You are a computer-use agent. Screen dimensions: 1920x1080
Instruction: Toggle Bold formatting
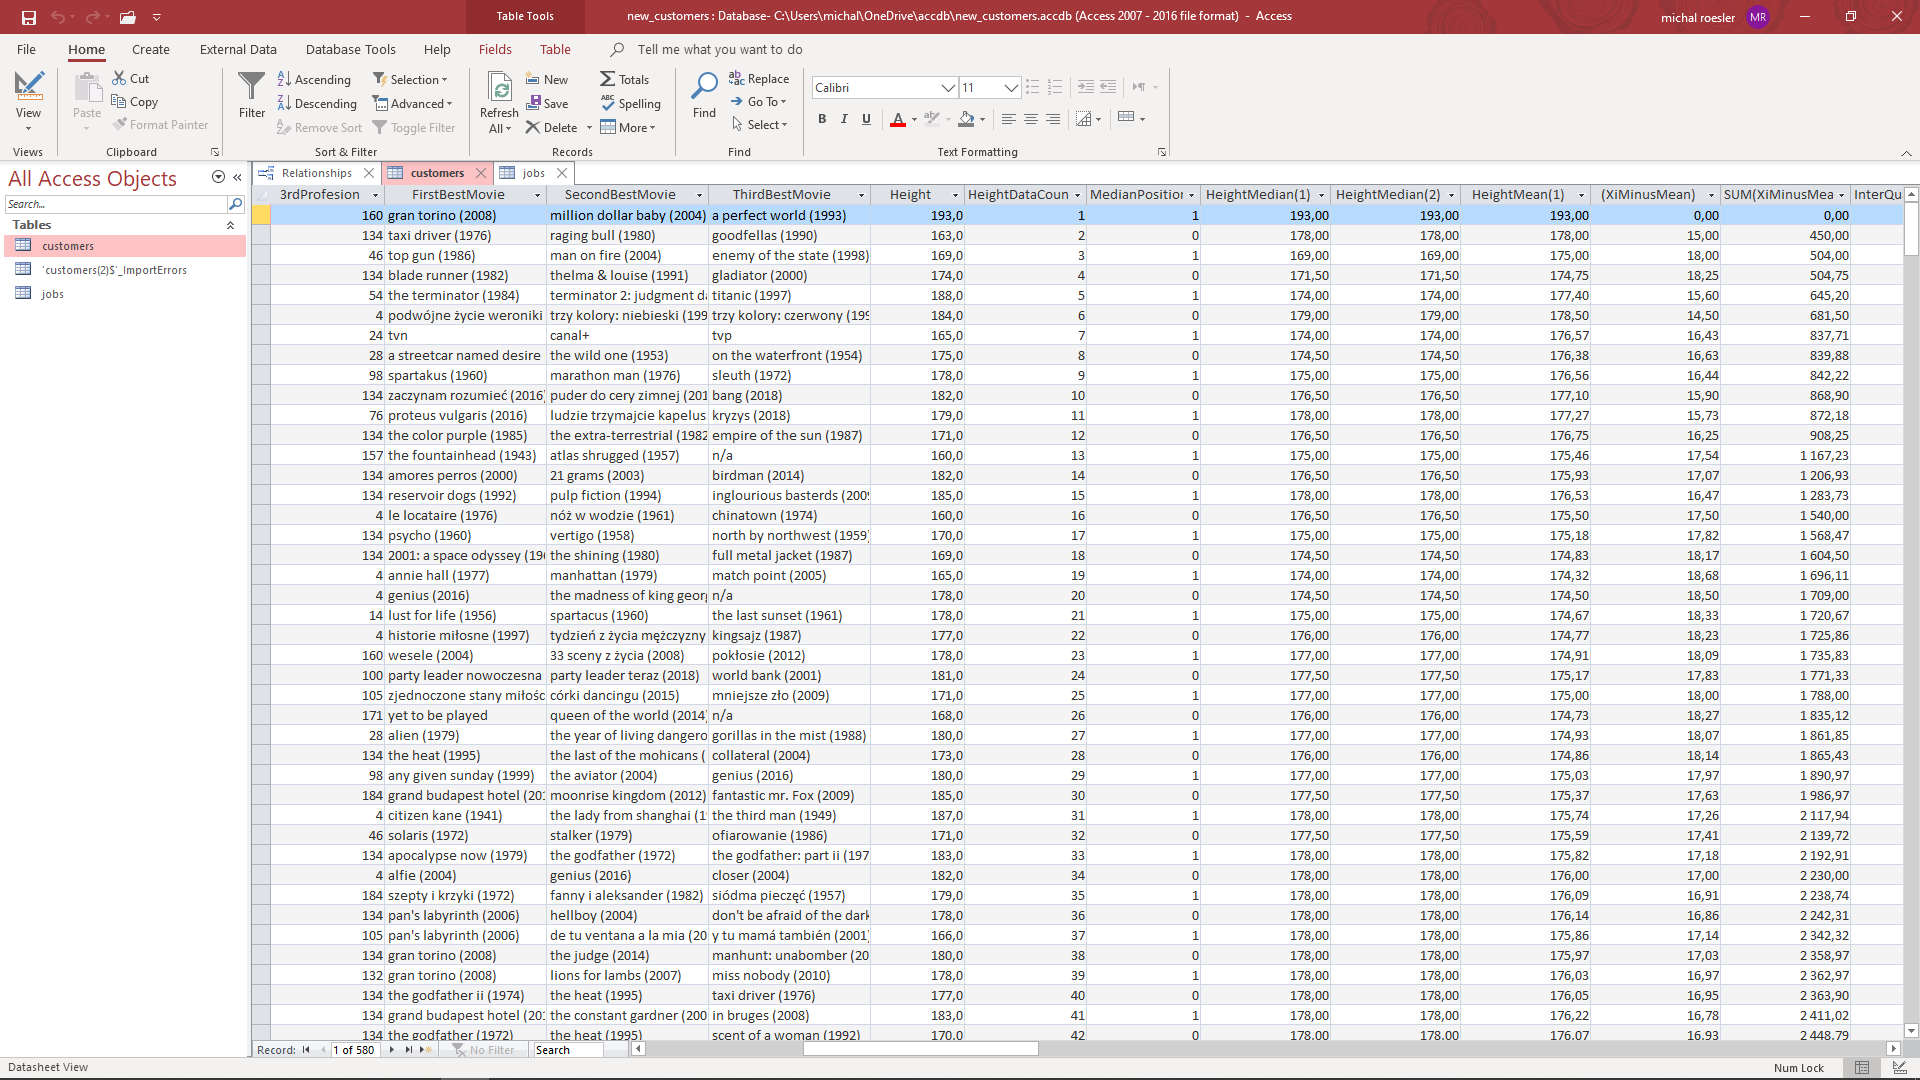click(x=822, y=119)
